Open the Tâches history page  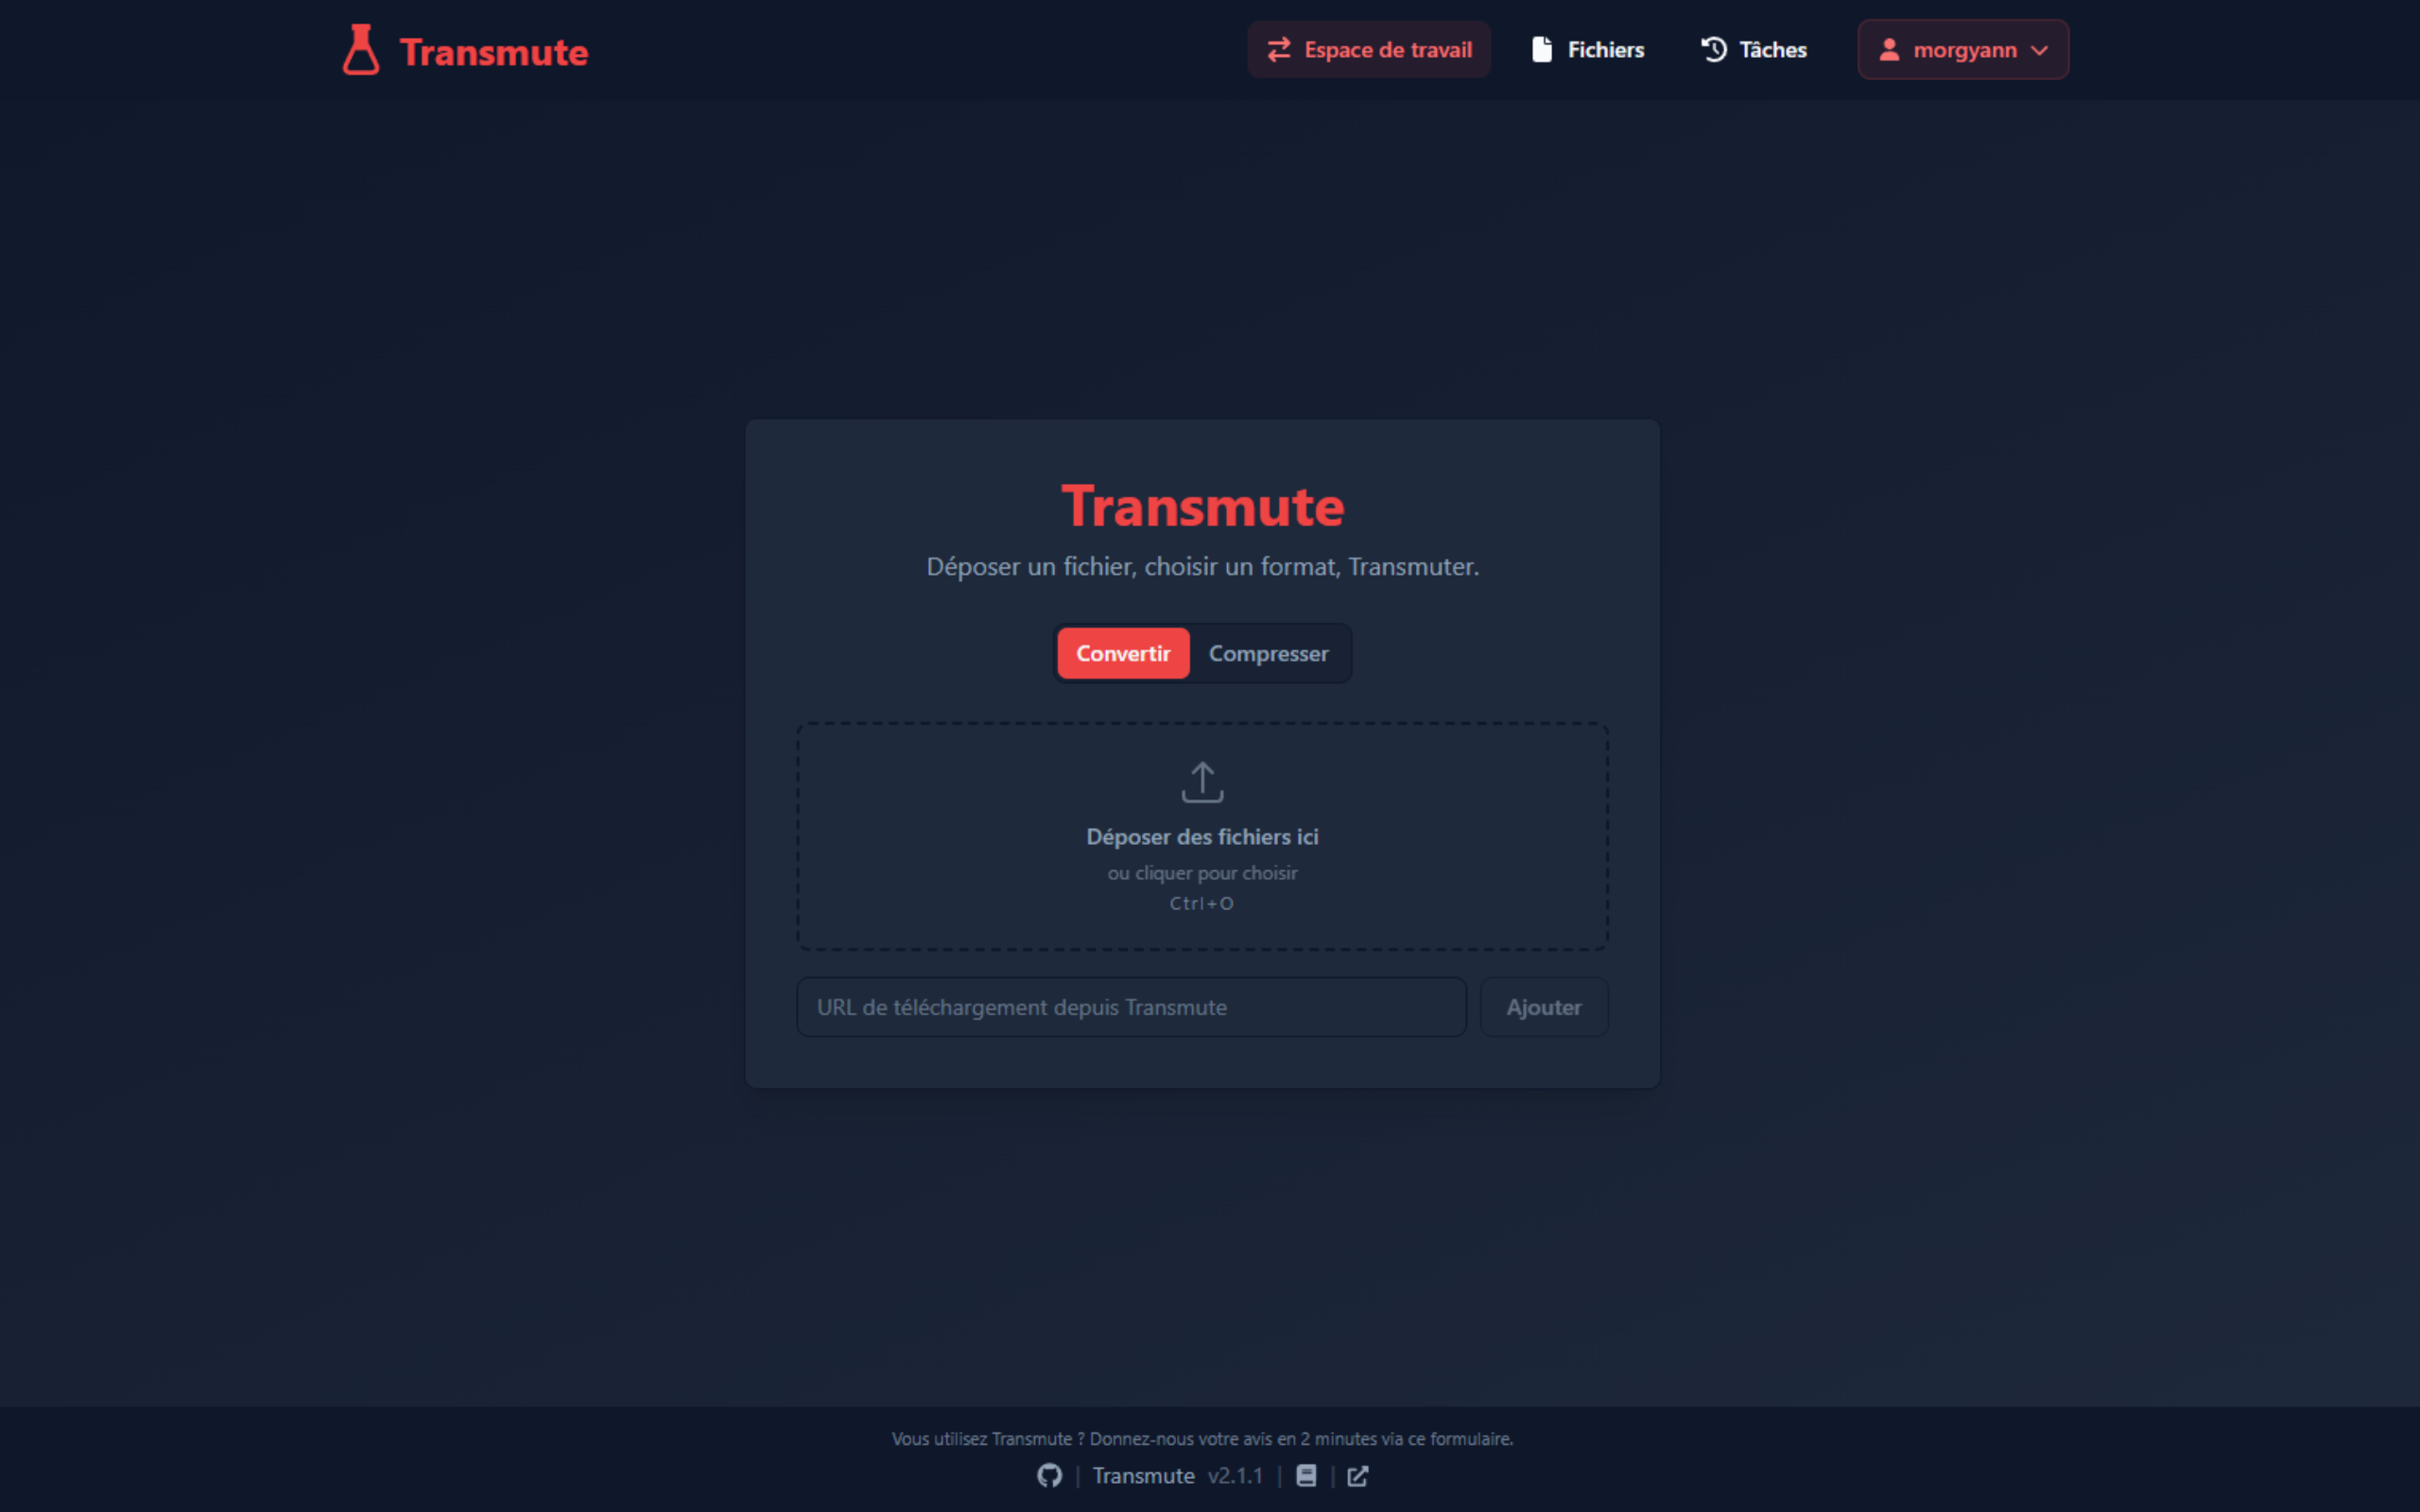click(1753, 50)
